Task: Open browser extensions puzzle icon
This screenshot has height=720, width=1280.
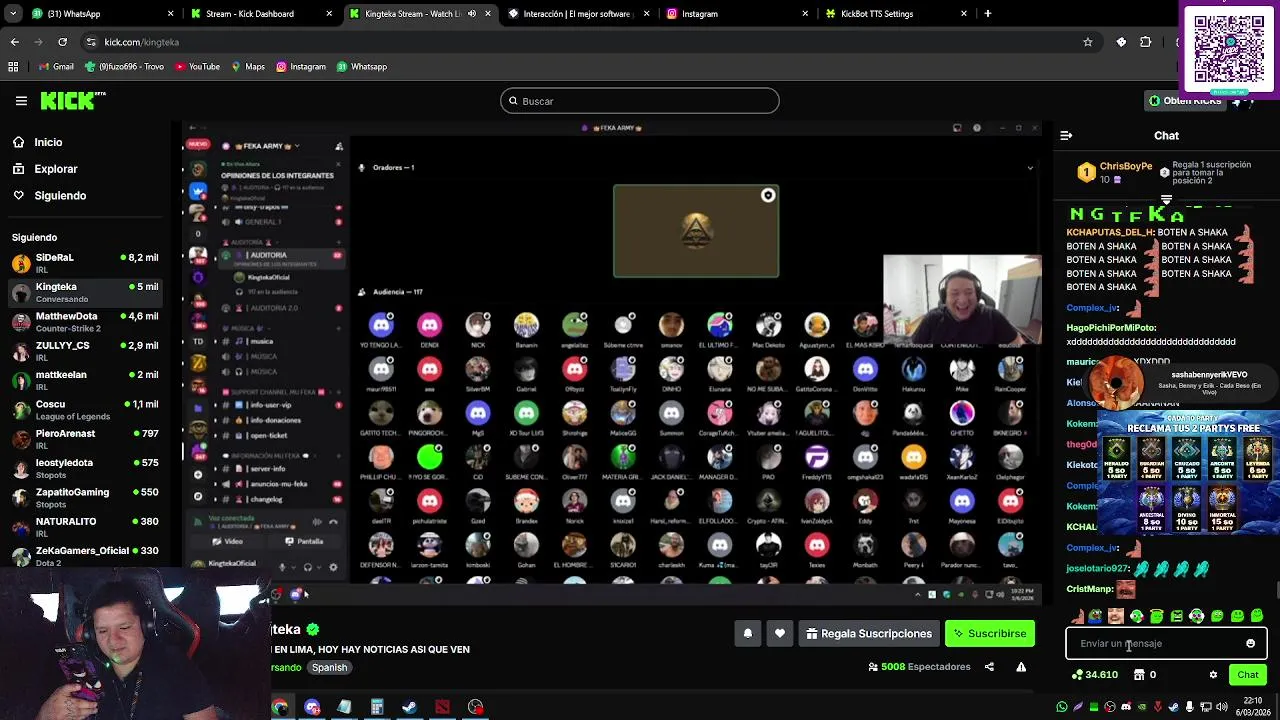Action: point(1146,42)
